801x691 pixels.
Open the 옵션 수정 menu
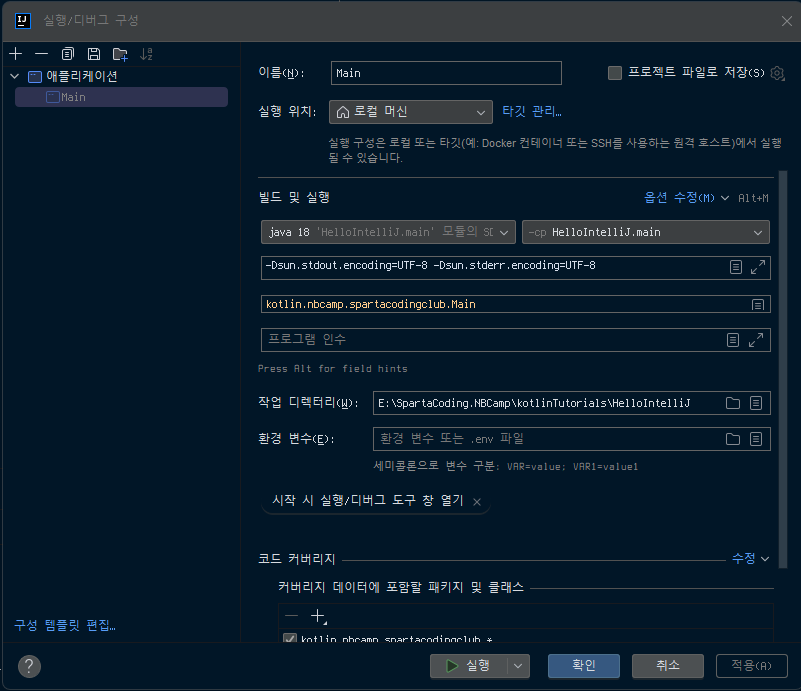point(686,198)
